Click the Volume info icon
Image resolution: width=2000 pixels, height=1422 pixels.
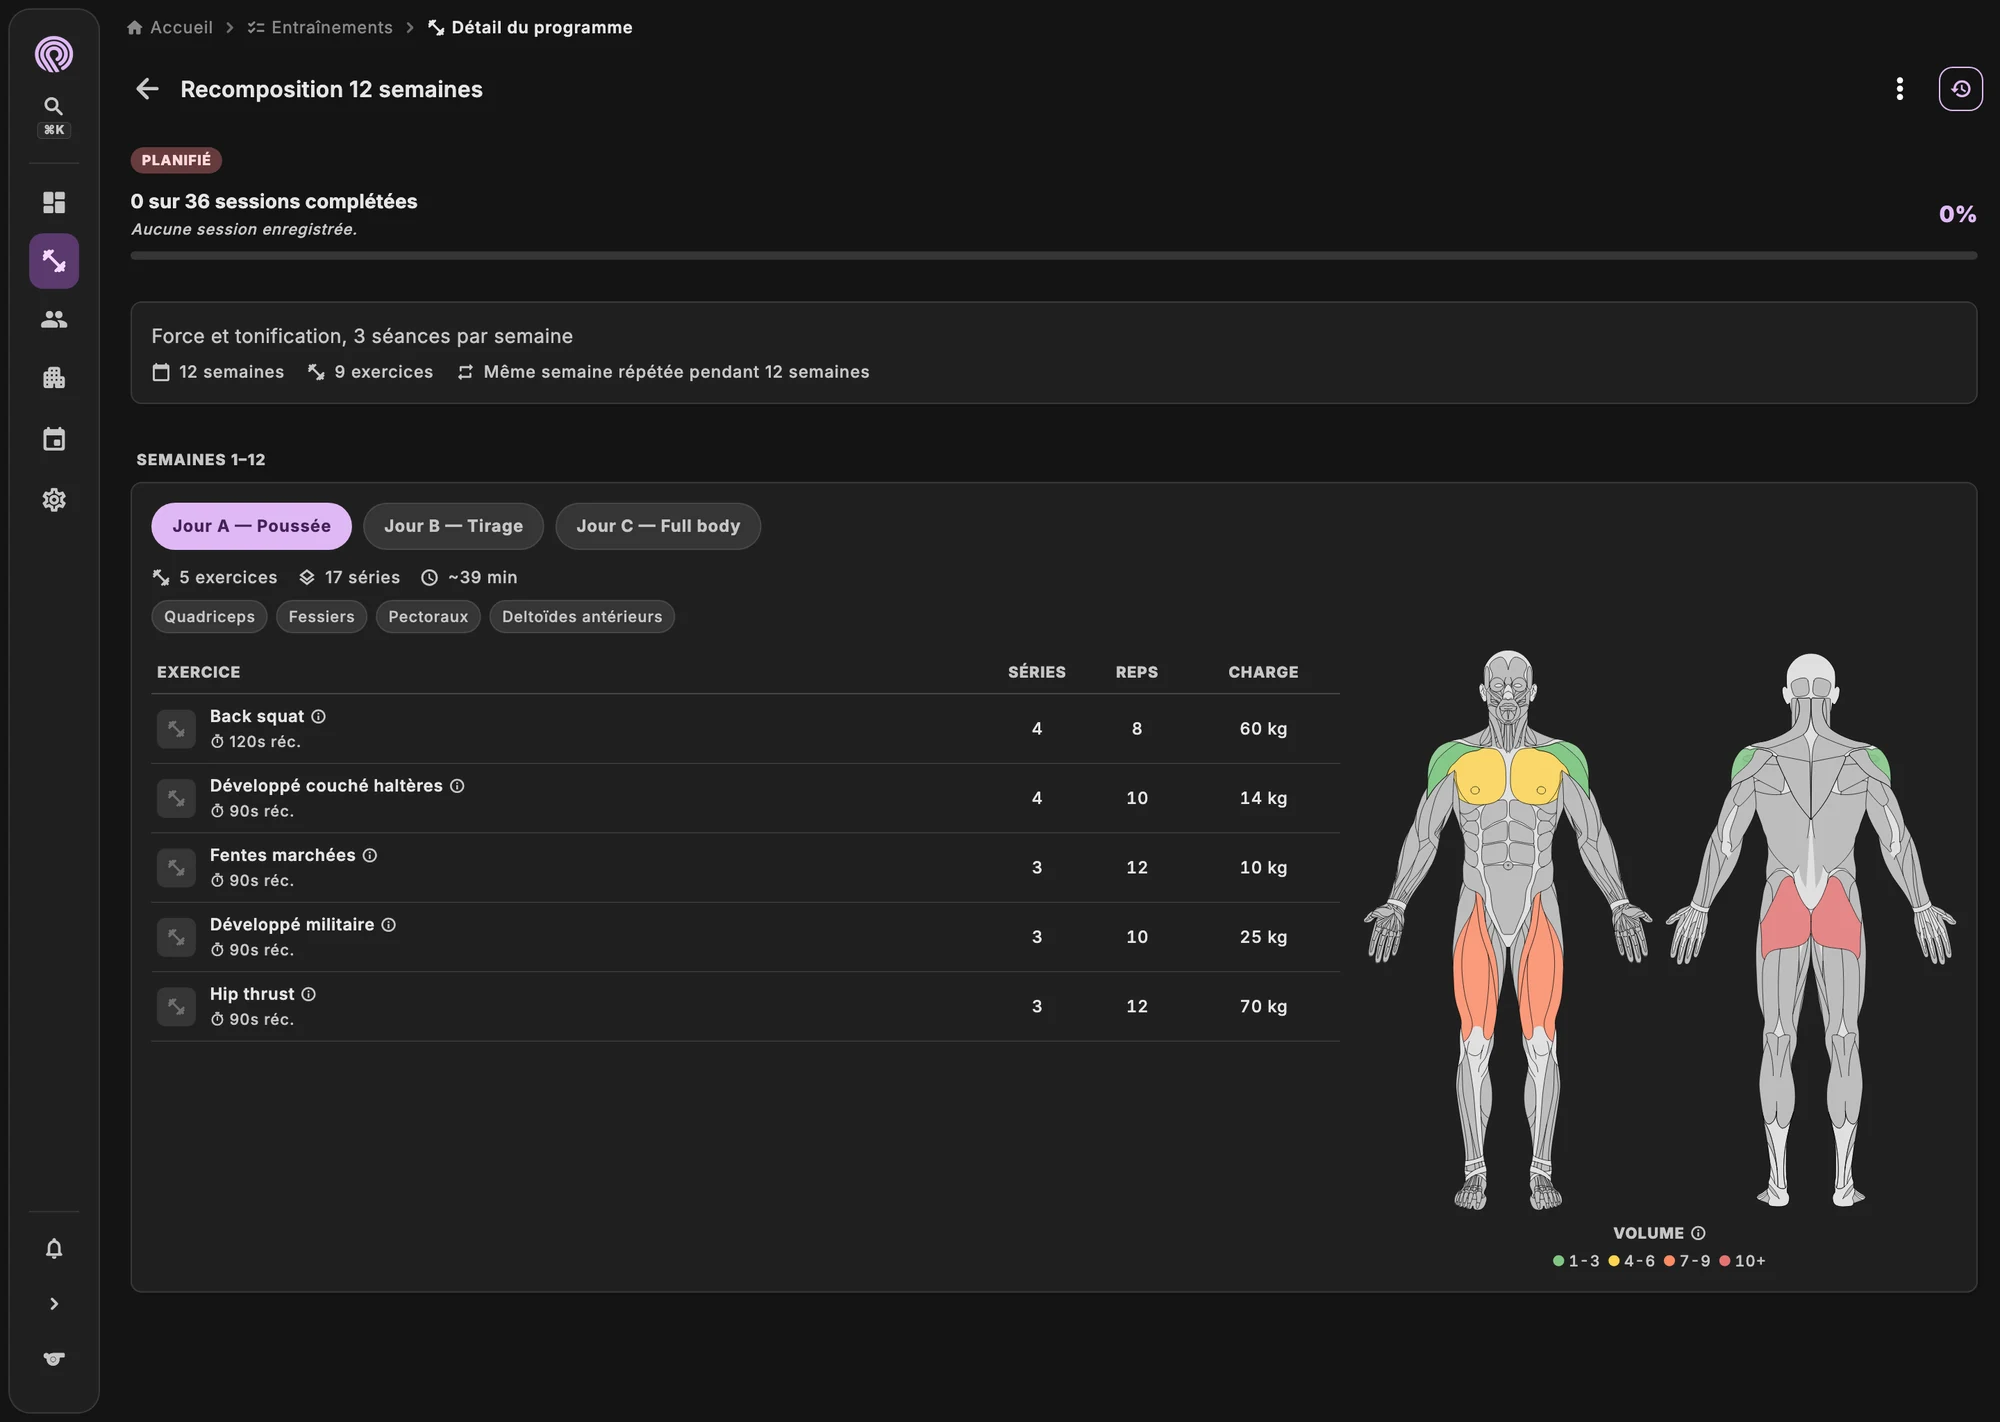1698,1233
